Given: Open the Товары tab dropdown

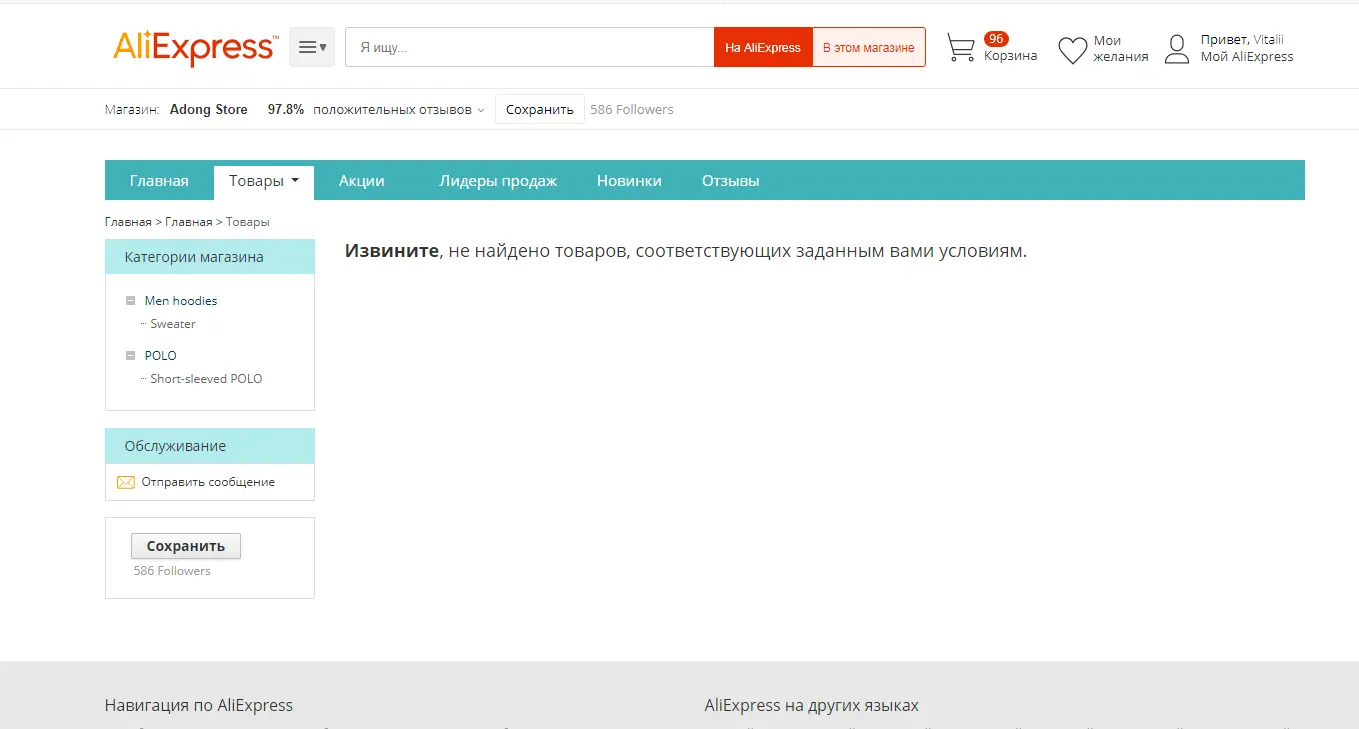Looking at the screenshot, I should pyautogui.click(x=264, y=181).
